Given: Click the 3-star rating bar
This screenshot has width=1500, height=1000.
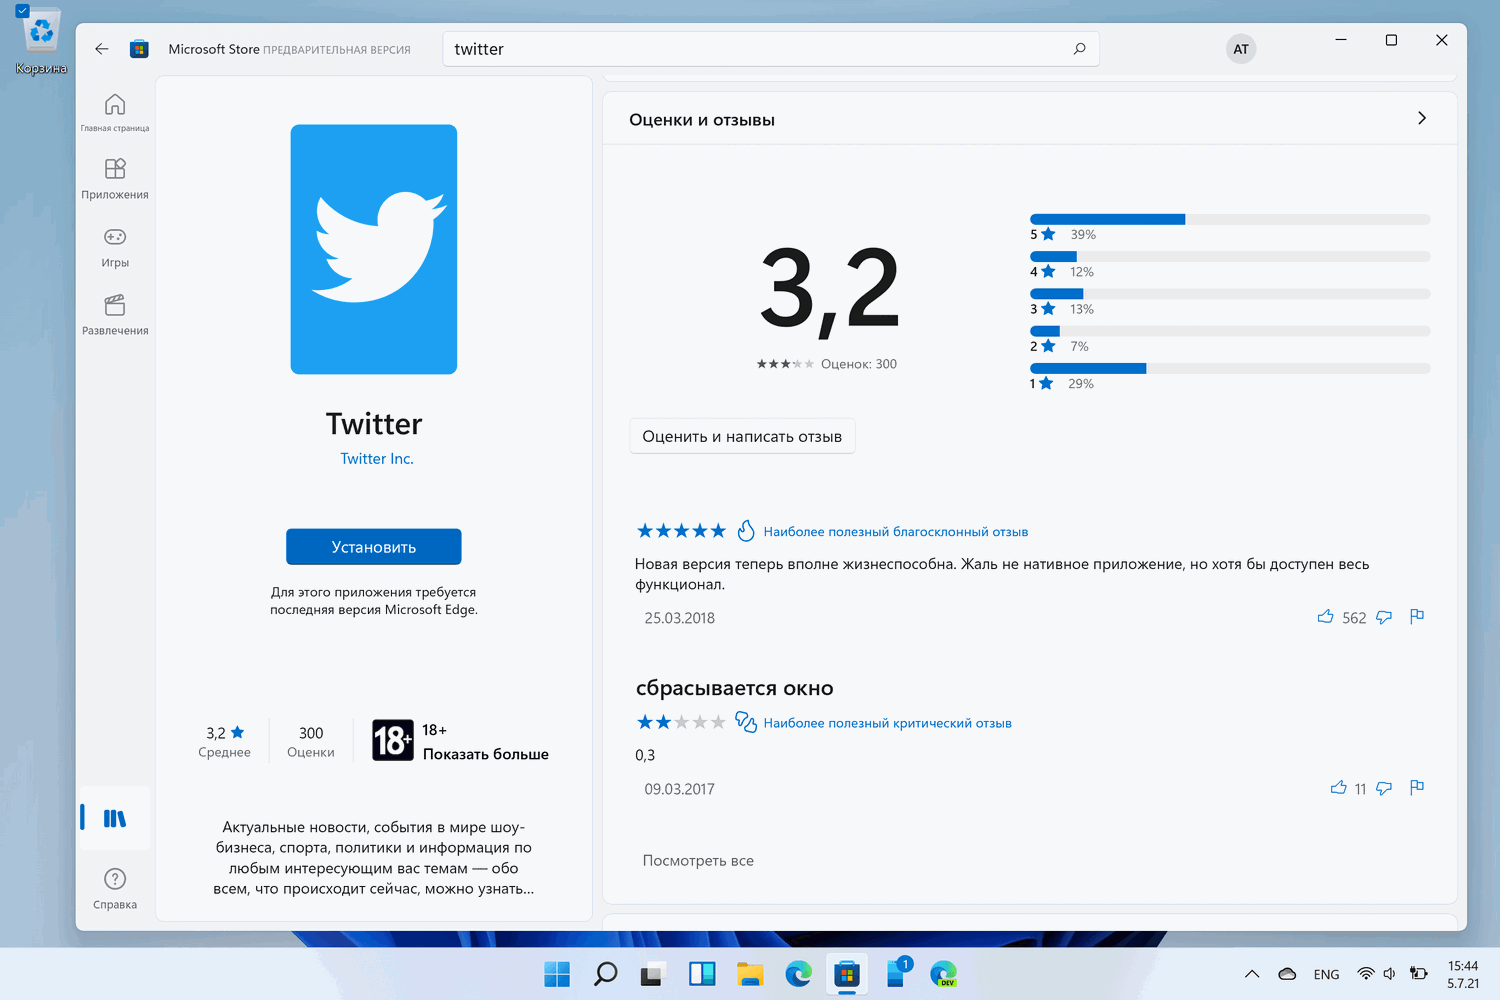Looking at the screenshot, I should [1230, 294].
